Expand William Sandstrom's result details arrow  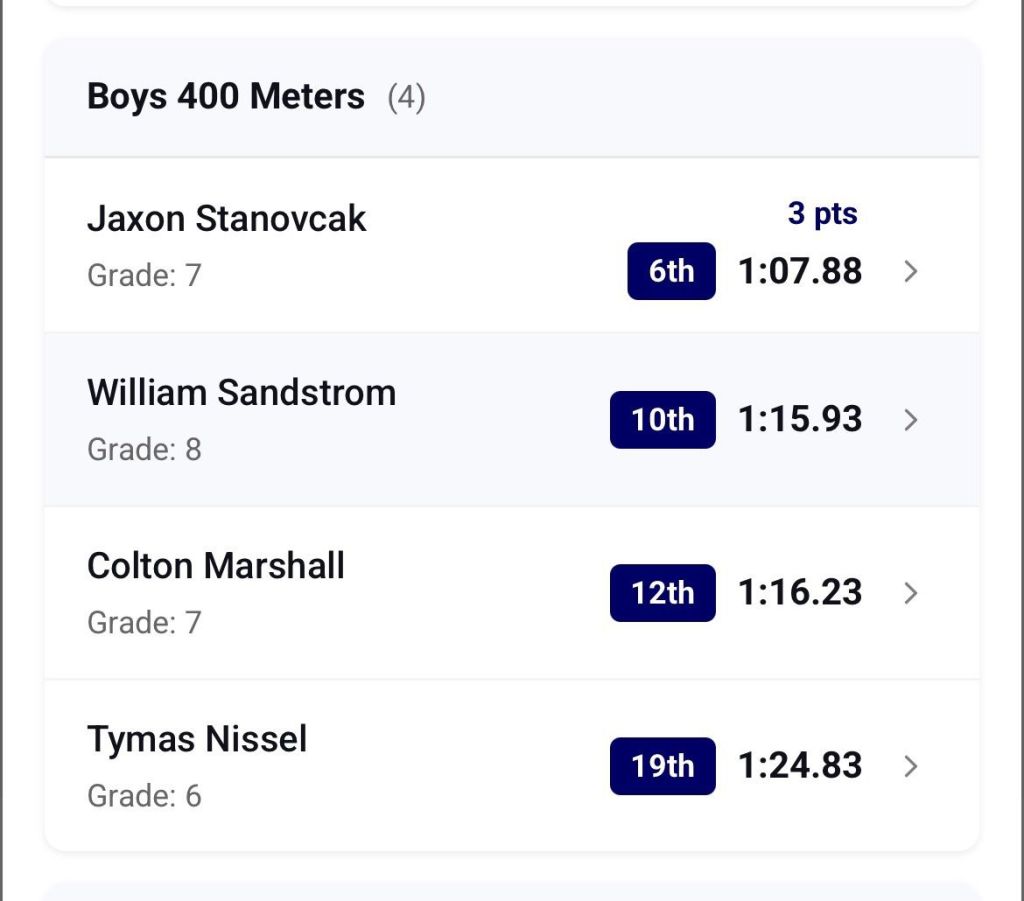(910, 420)
